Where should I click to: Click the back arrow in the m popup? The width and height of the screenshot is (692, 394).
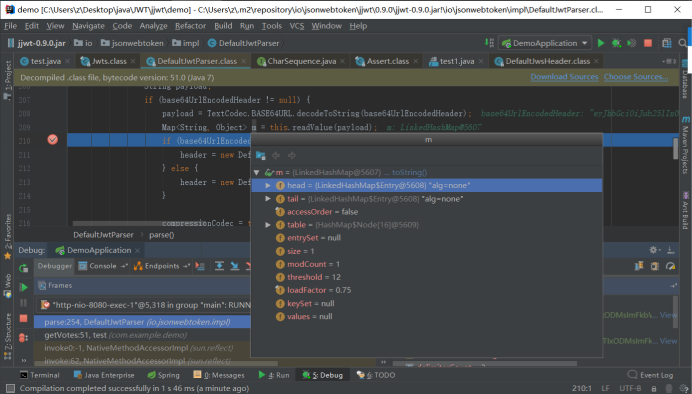click(x=276, y=155)
